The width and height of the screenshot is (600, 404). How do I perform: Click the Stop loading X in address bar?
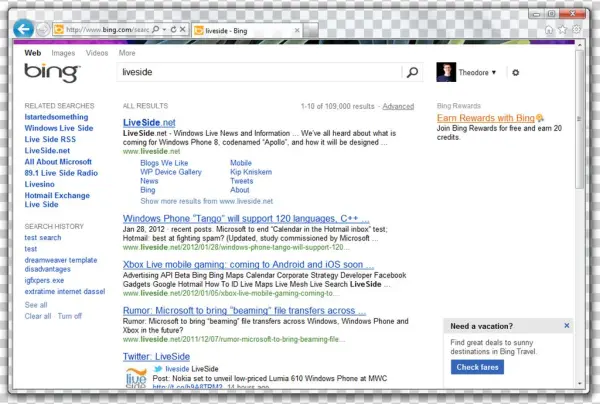pos(183,29)
